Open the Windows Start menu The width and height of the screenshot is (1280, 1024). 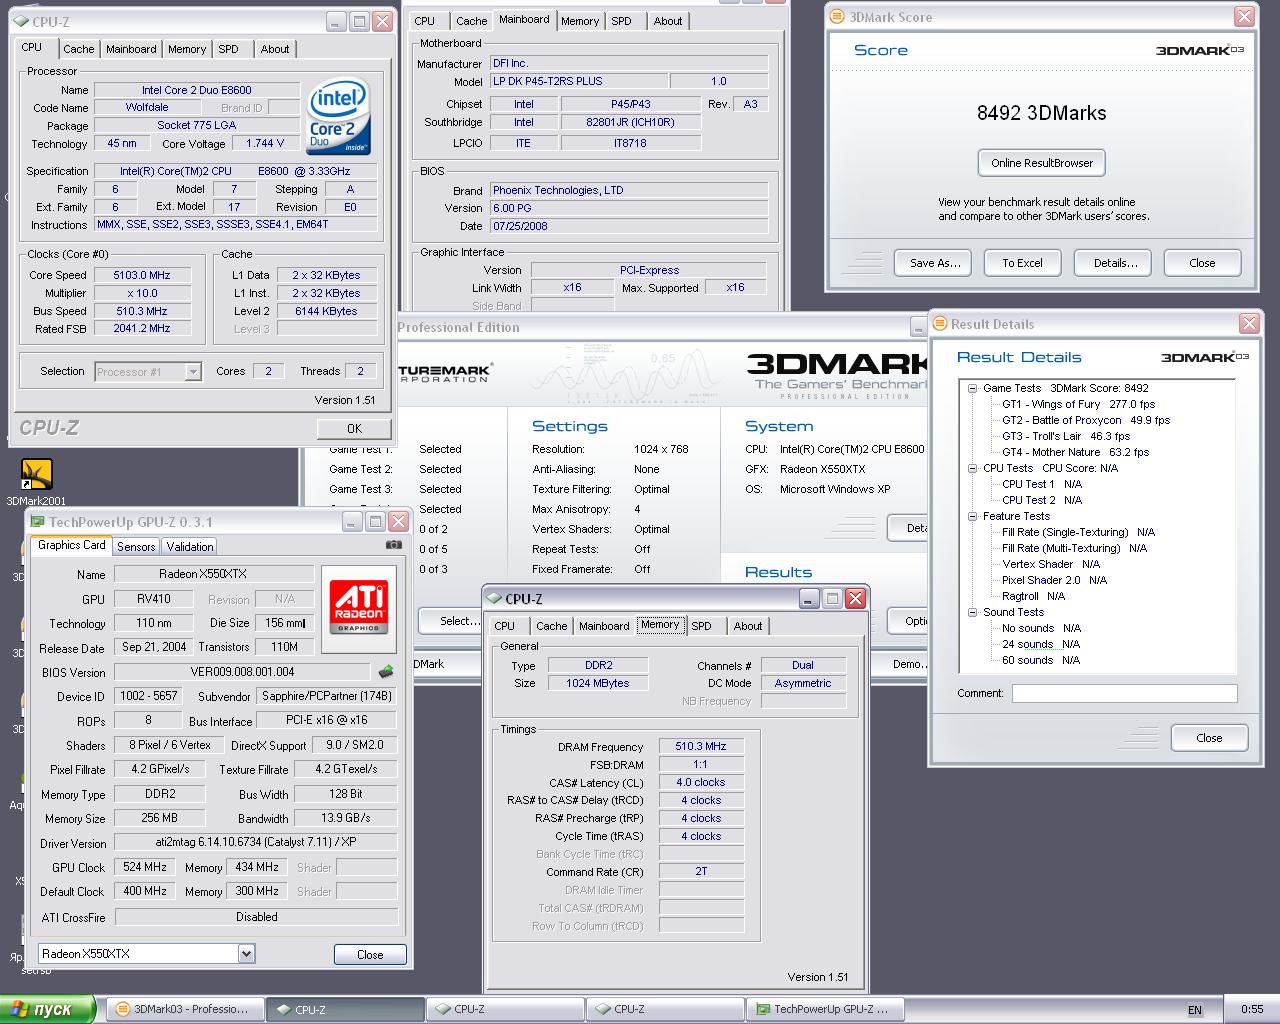[48, 1009]
